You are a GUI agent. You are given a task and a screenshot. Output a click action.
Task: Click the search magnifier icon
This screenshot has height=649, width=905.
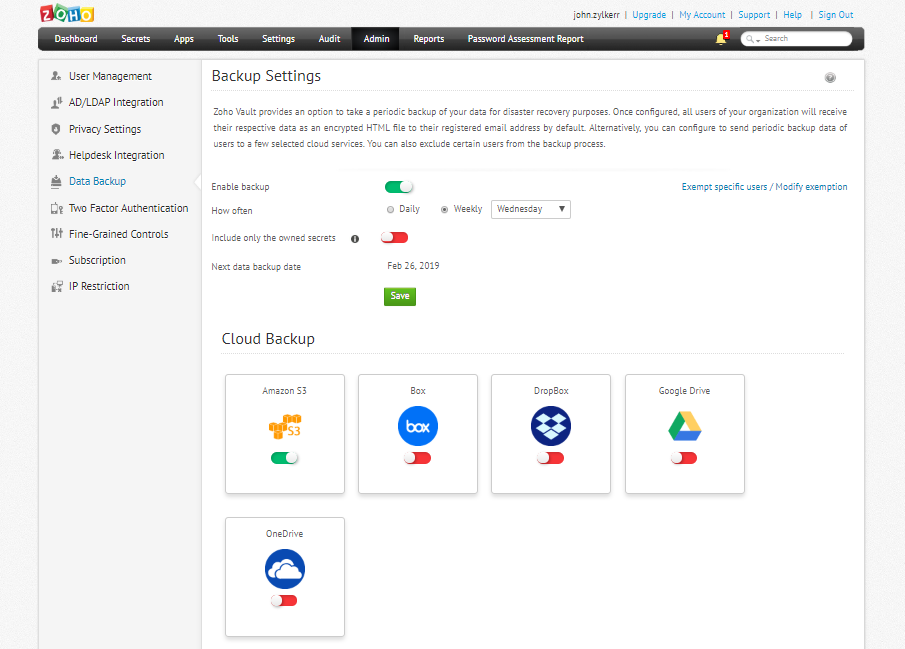tap(750, 39)
